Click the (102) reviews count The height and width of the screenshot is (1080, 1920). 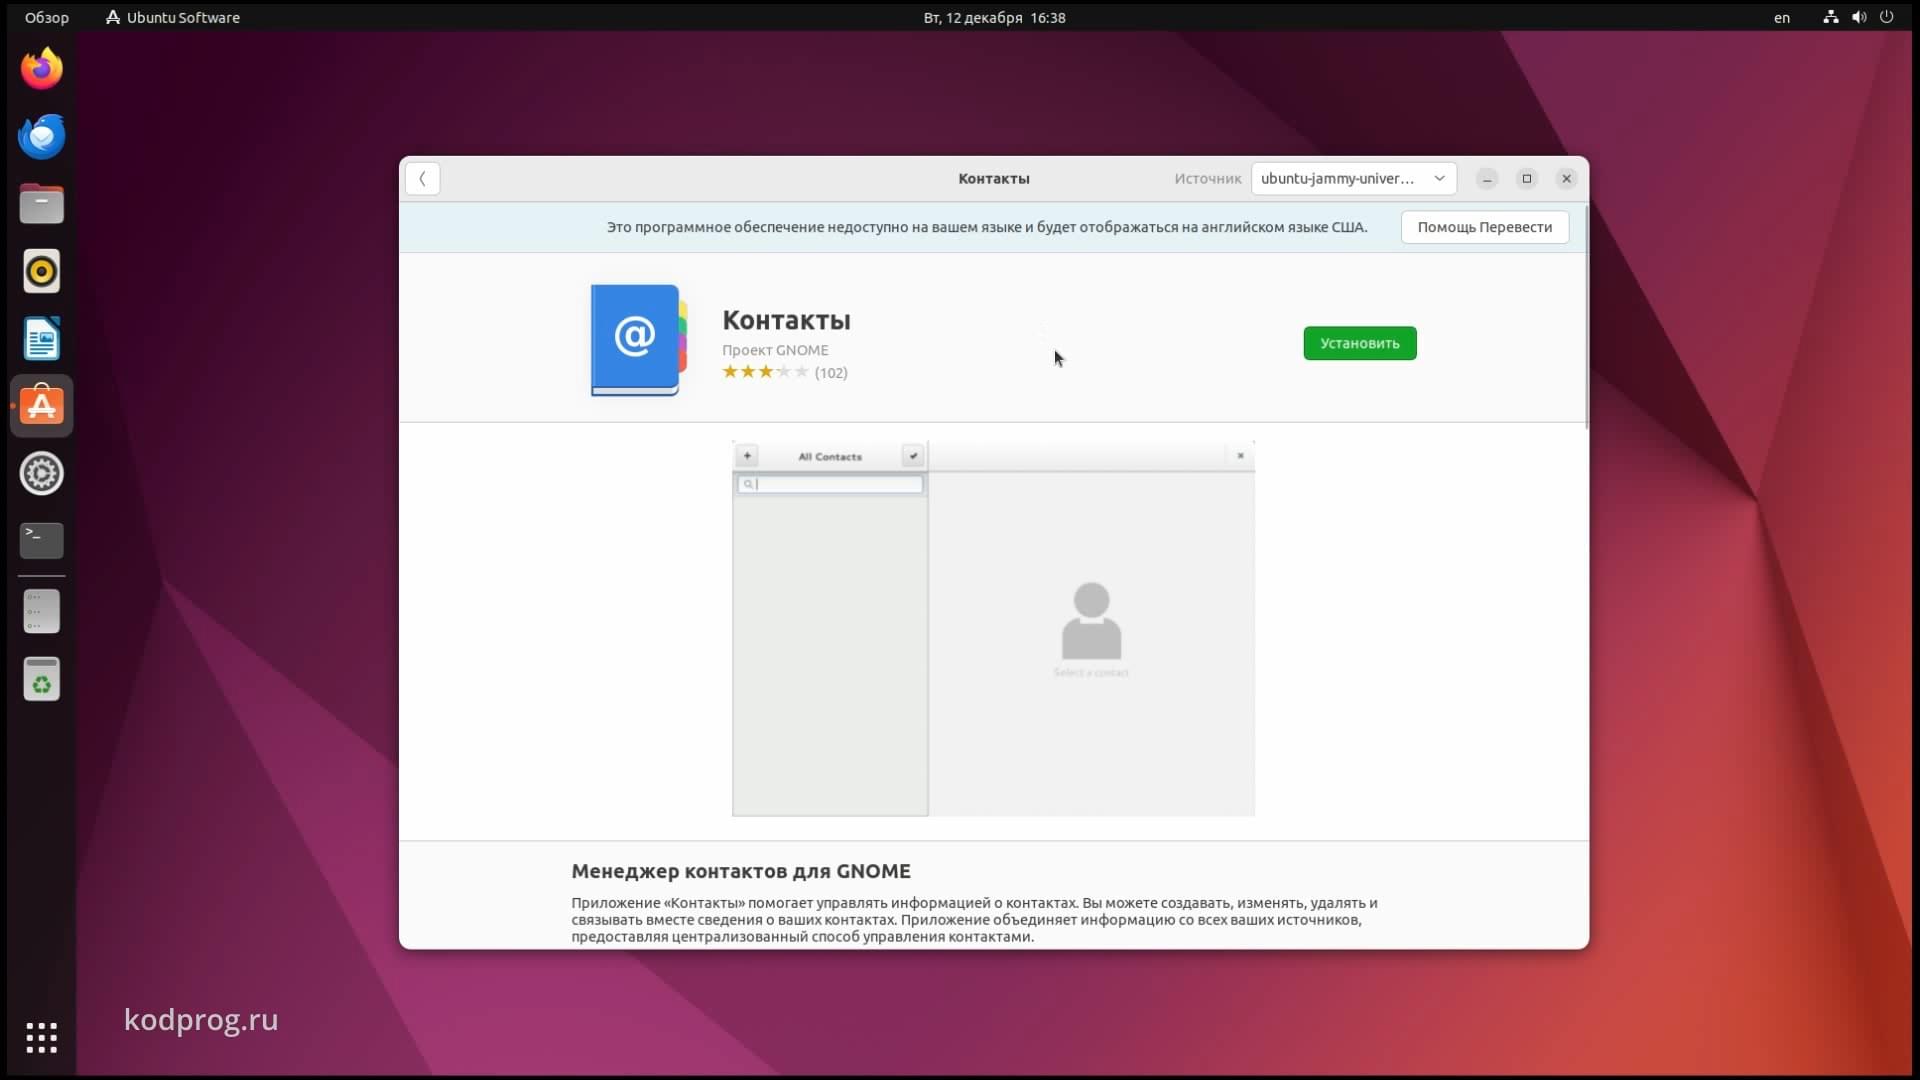pyautogui.click(x=830, y=373)
